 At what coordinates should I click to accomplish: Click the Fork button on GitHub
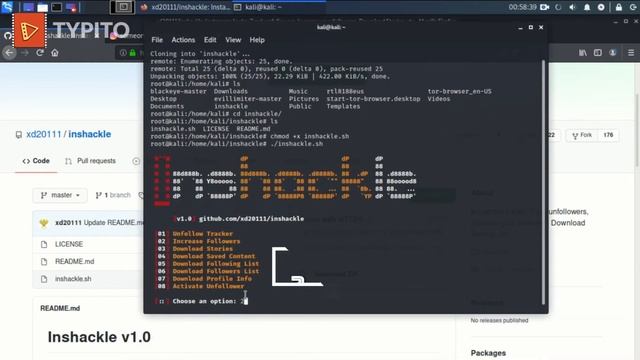[x=582, y=135]
